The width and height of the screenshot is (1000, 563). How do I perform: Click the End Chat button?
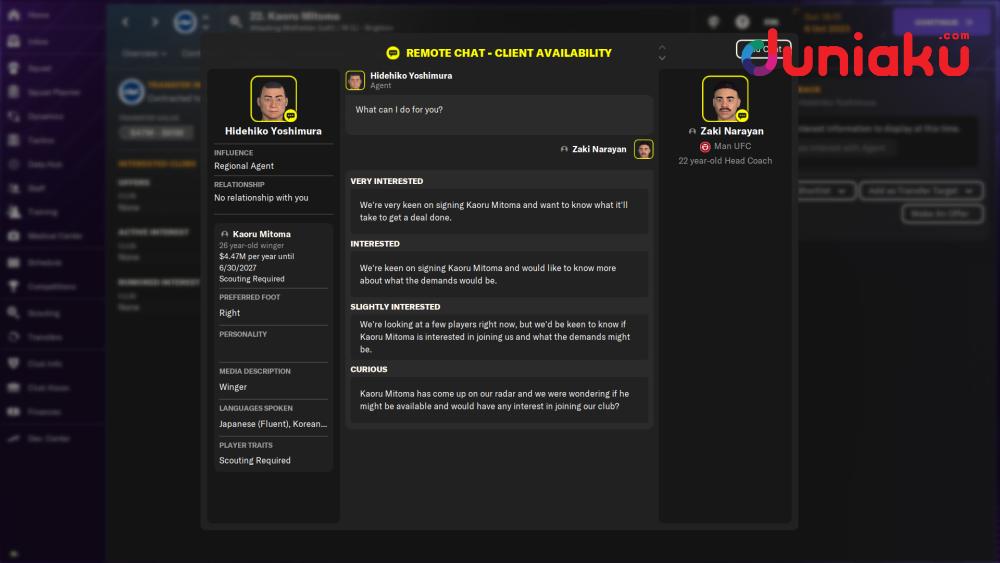click(x=763, y=49)
